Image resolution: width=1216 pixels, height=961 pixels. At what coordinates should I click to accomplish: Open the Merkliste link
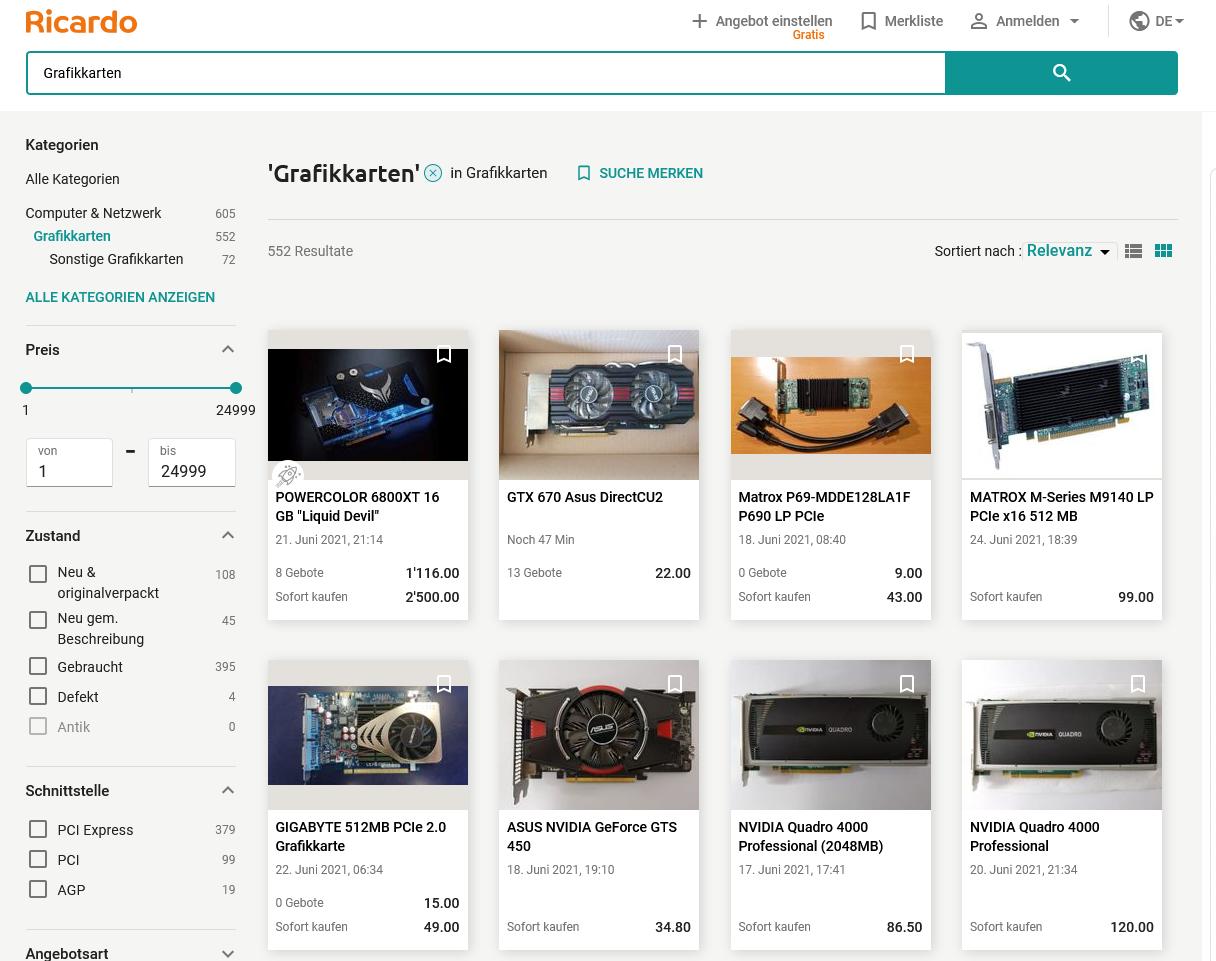[x=914, y=21]
